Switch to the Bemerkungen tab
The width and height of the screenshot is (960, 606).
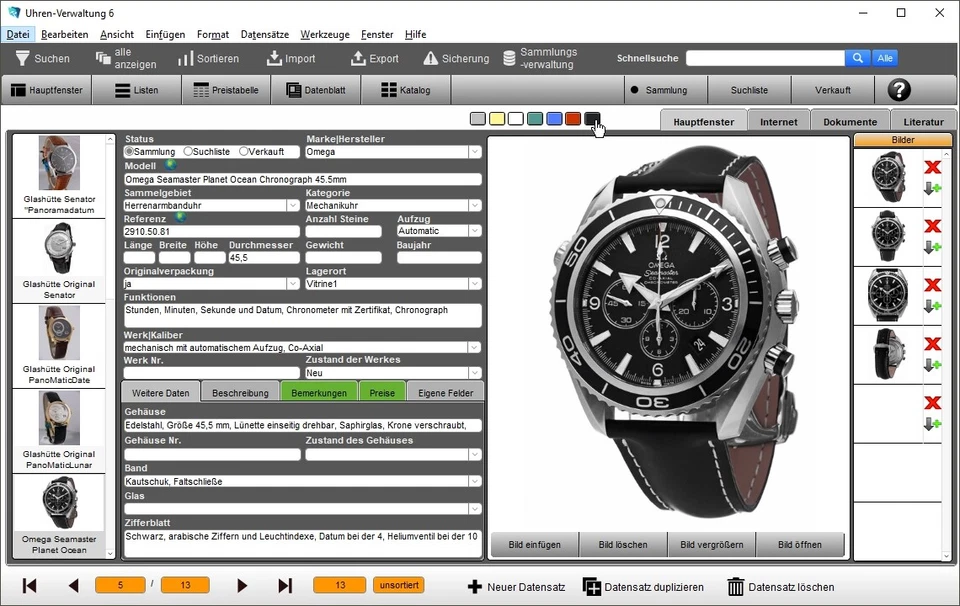[319, 393]
